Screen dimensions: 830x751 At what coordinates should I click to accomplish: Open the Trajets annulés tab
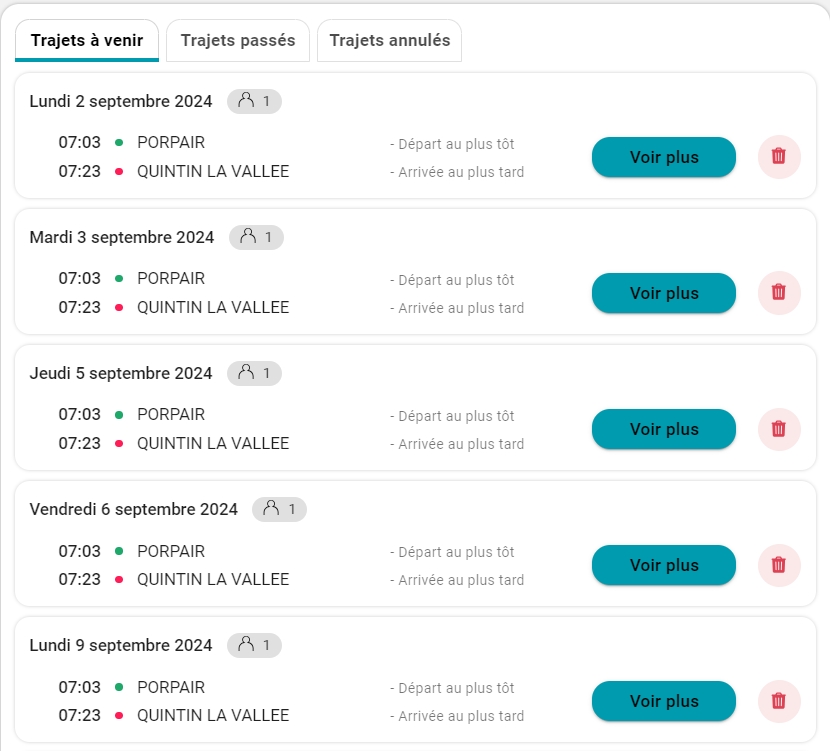coord(389,41)
